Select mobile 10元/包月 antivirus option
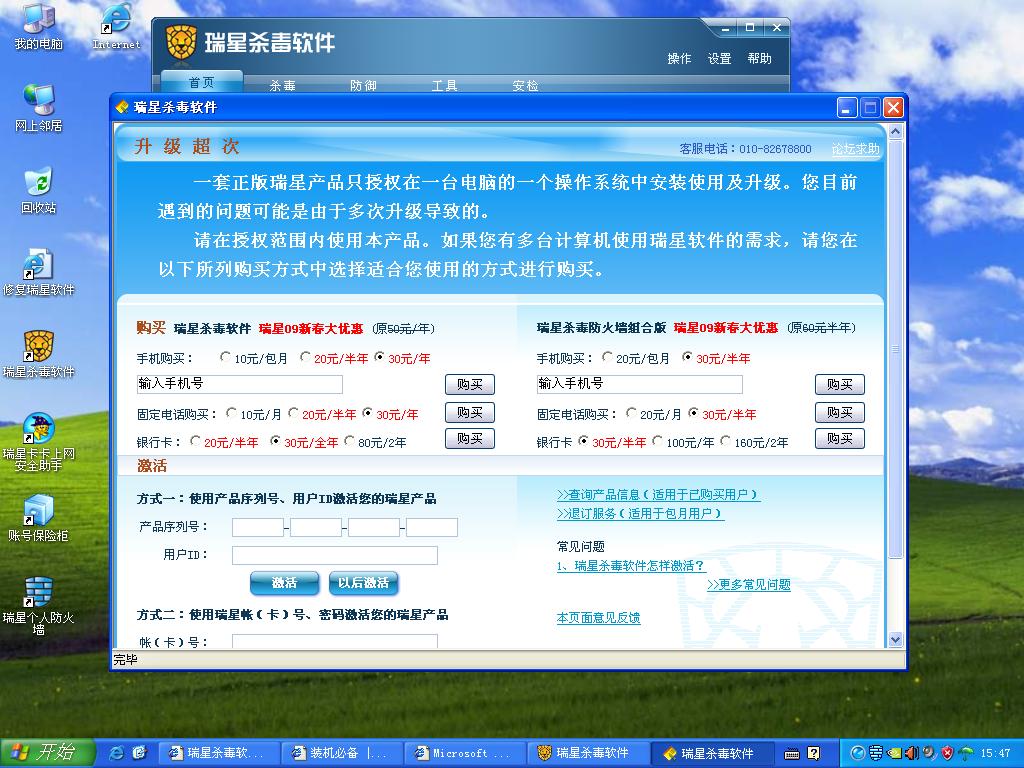This screenshot has height=768, width=1024. coord(225,357)
